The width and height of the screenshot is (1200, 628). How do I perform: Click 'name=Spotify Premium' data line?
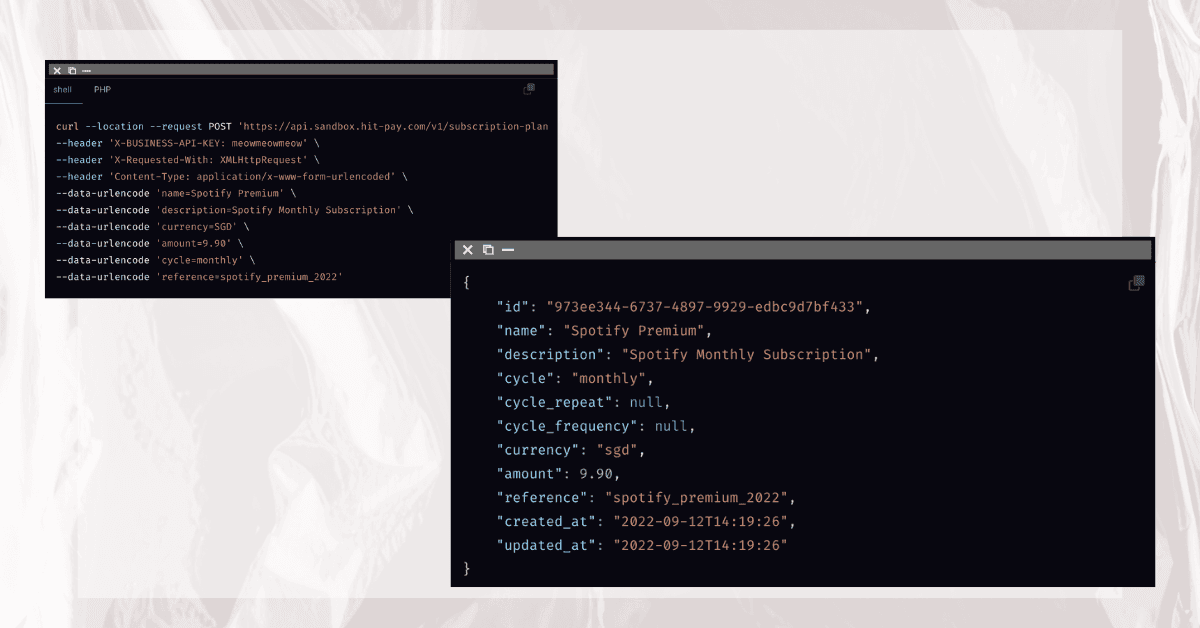click(x=175, y=193)
